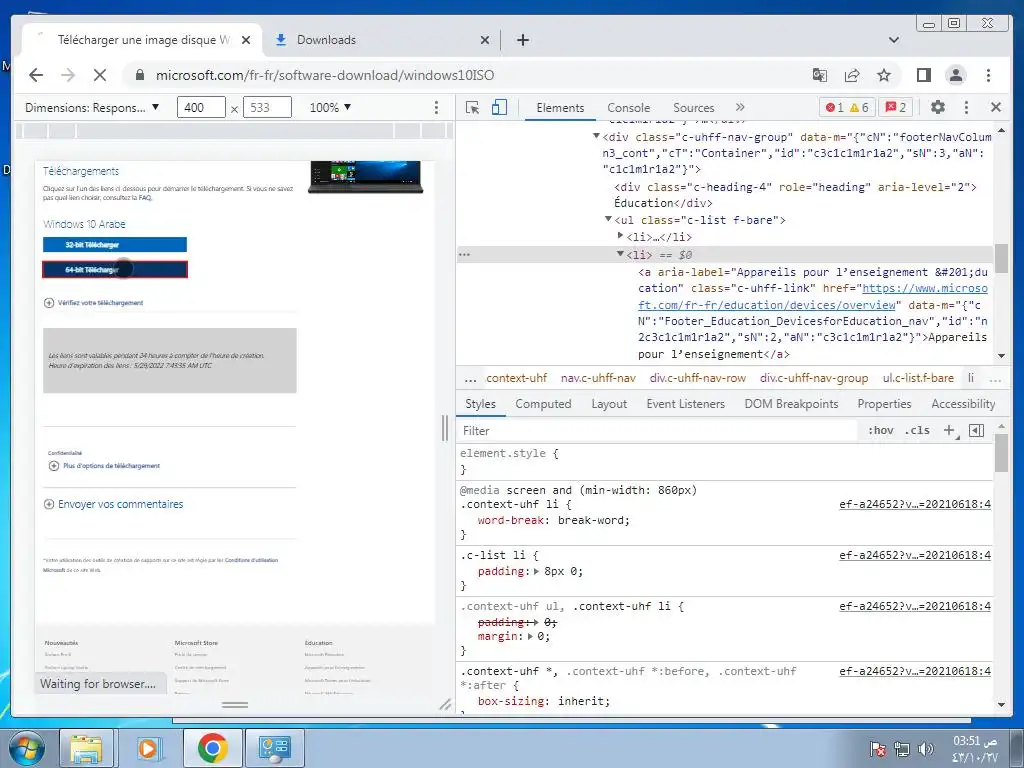Add new style rule plus icon
Viewport: 1024px width, 768px height.
tap(950, 430)
